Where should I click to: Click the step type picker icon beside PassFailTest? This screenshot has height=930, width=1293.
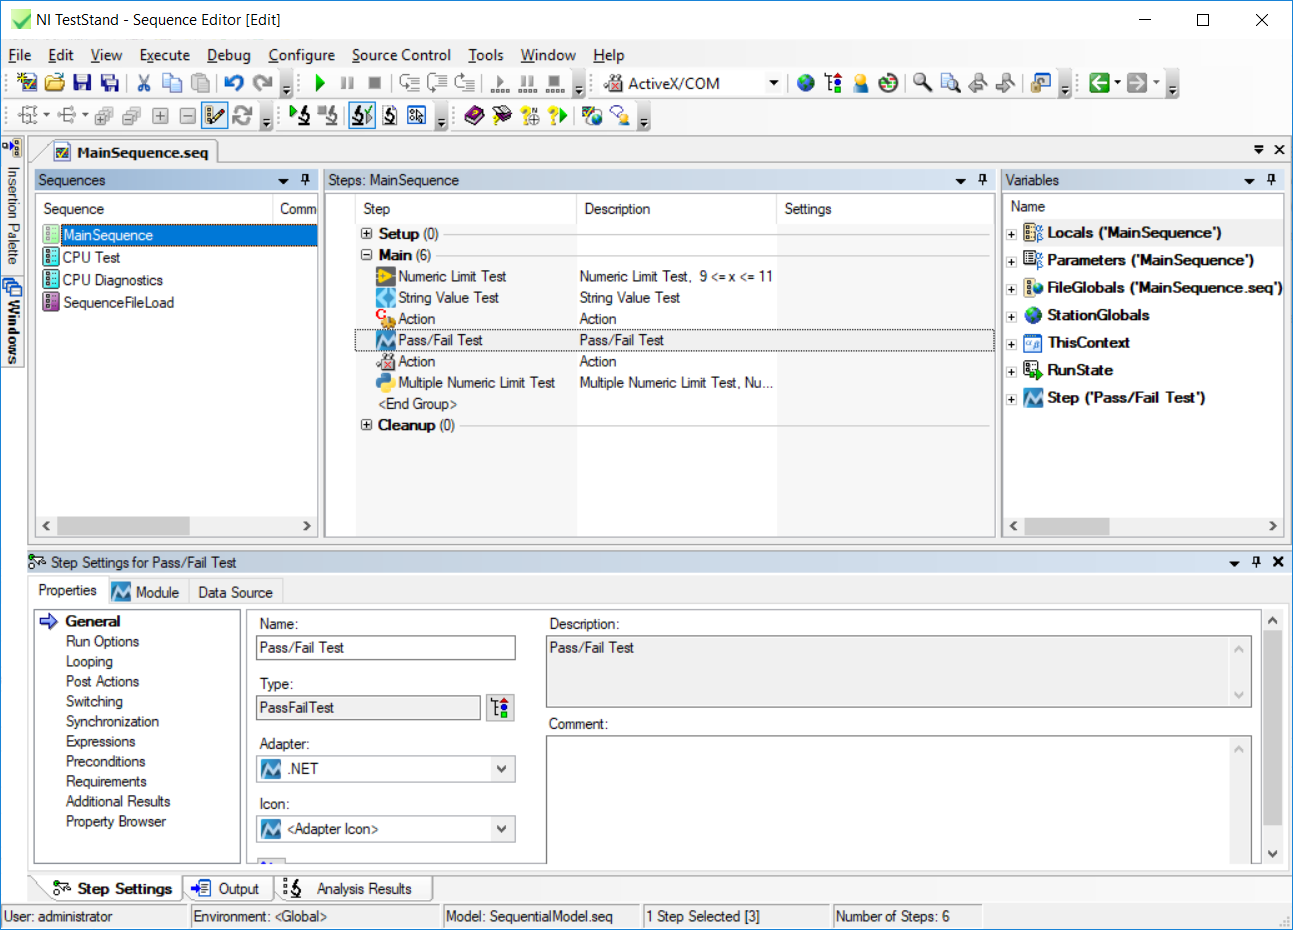pyautogui.click(x=500, y=708)
